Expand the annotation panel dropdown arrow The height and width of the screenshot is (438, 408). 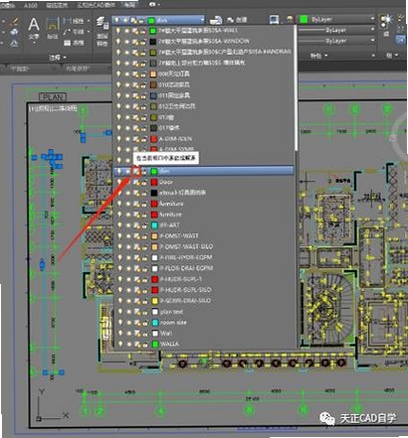point(64,58)
